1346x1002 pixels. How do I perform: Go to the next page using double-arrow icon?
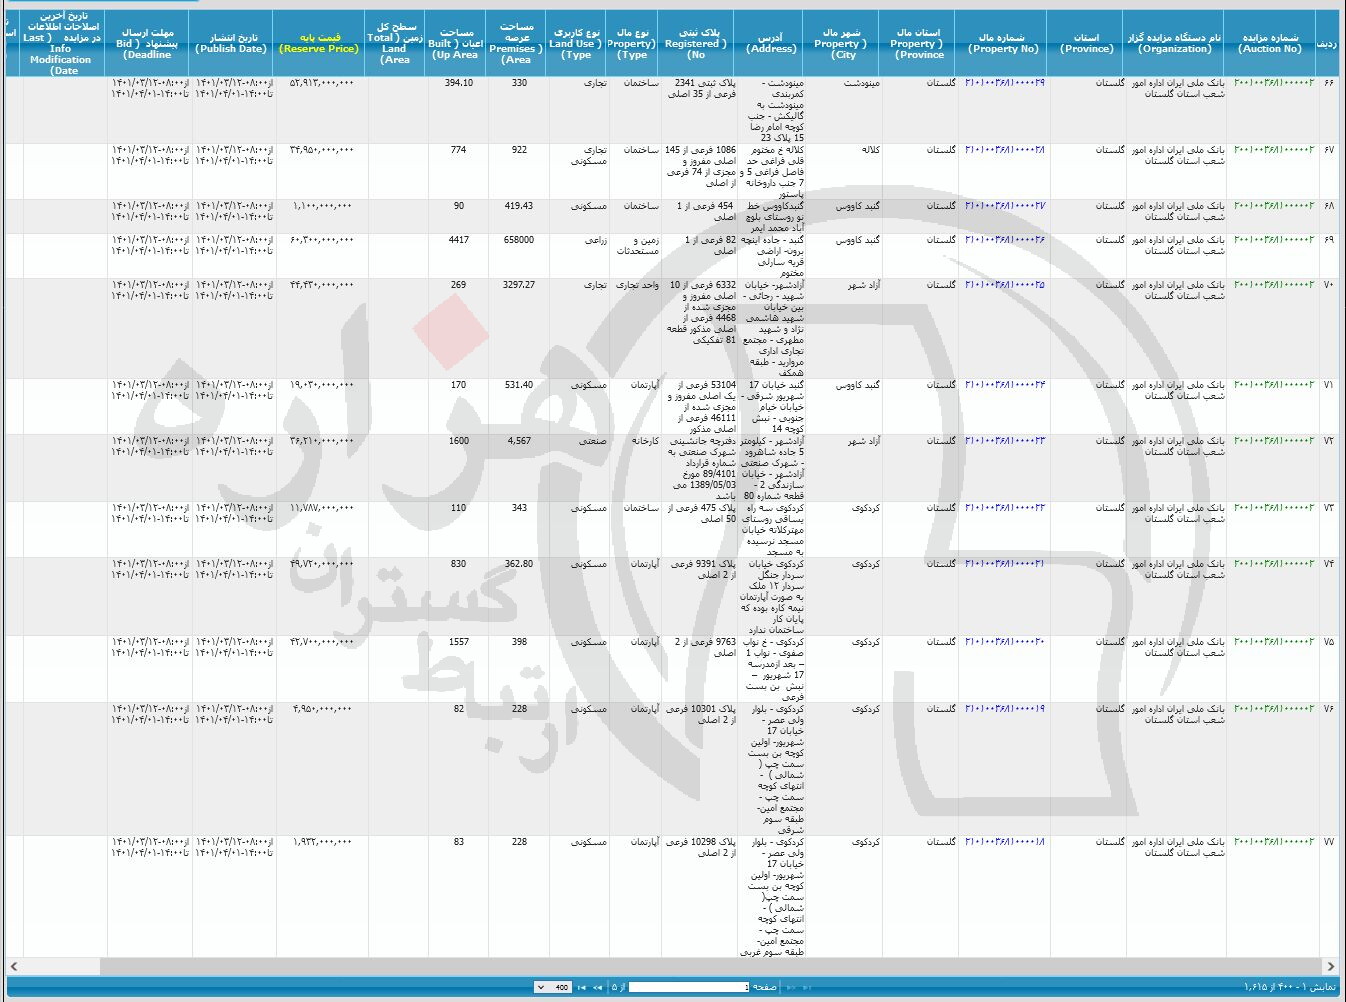tap(597, 987)
